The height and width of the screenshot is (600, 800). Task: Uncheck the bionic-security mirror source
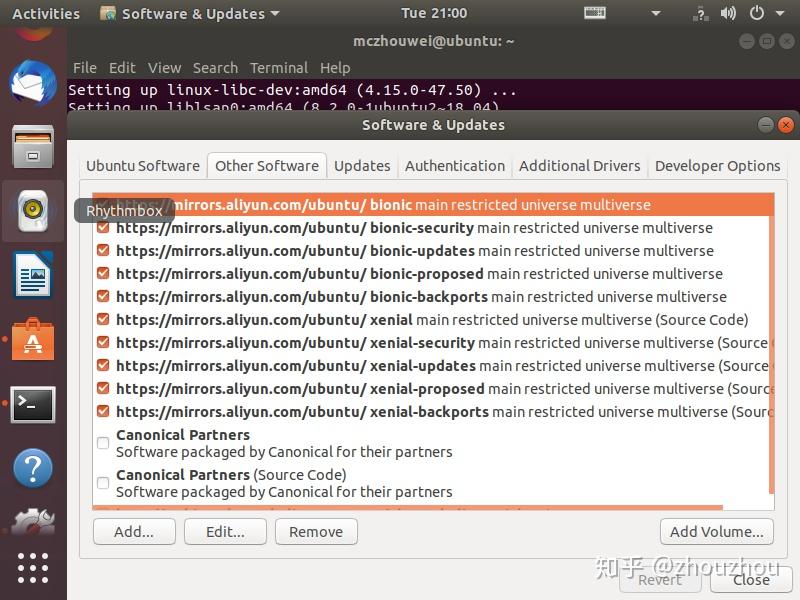tap(102, 228)
